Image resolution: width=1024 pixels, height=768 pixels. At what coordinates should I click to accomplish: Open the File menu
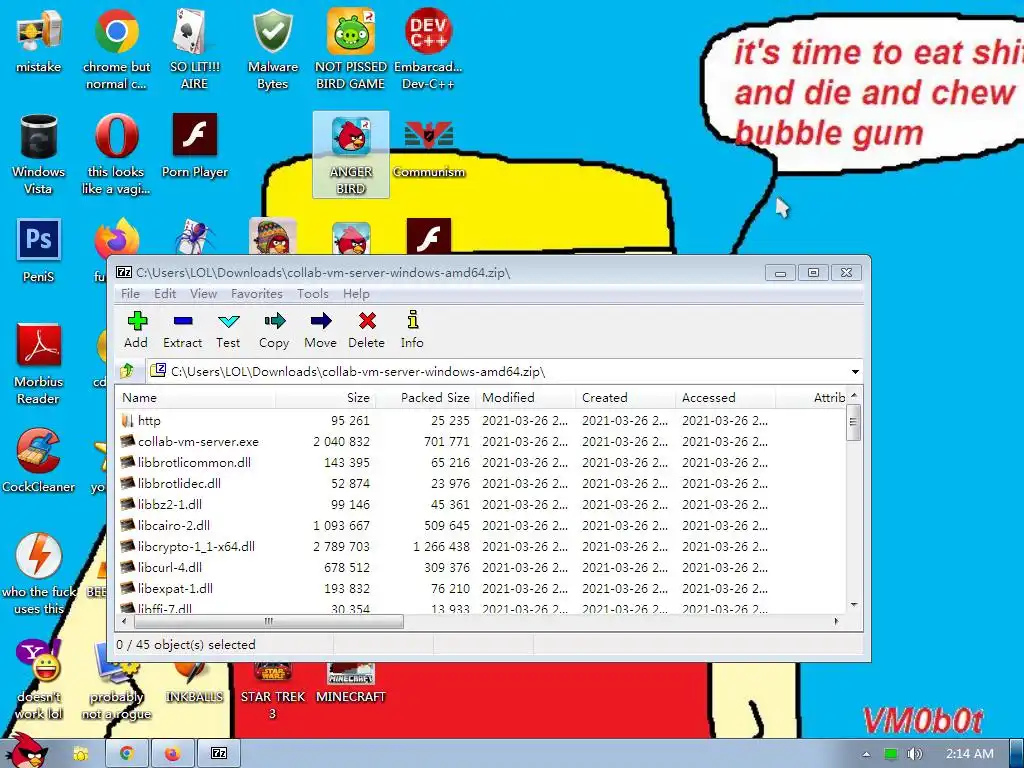coord(131,294)
